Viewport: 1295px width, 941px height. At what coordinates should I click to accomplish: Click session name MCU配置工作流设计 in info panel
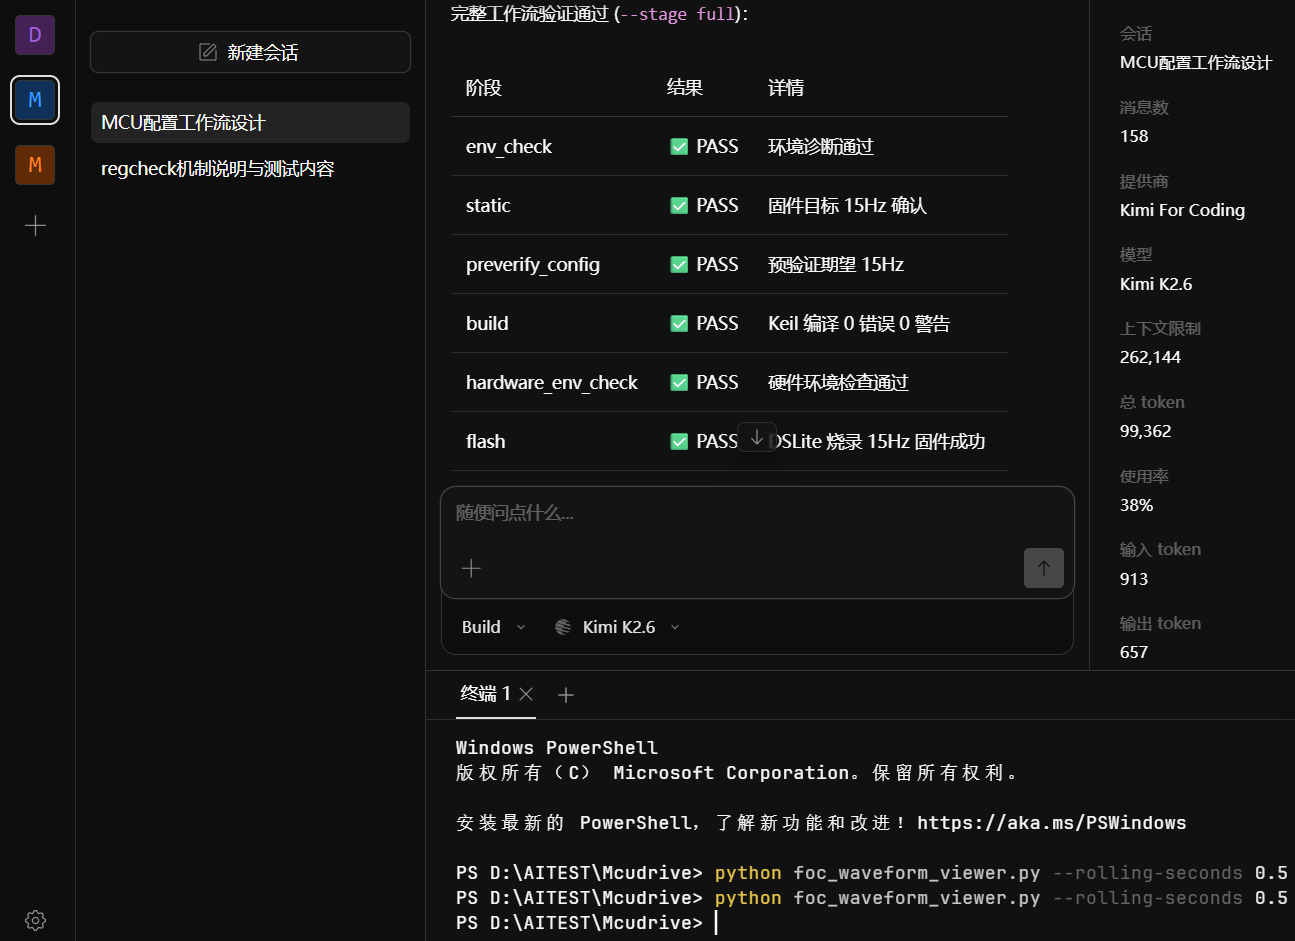1196,63
